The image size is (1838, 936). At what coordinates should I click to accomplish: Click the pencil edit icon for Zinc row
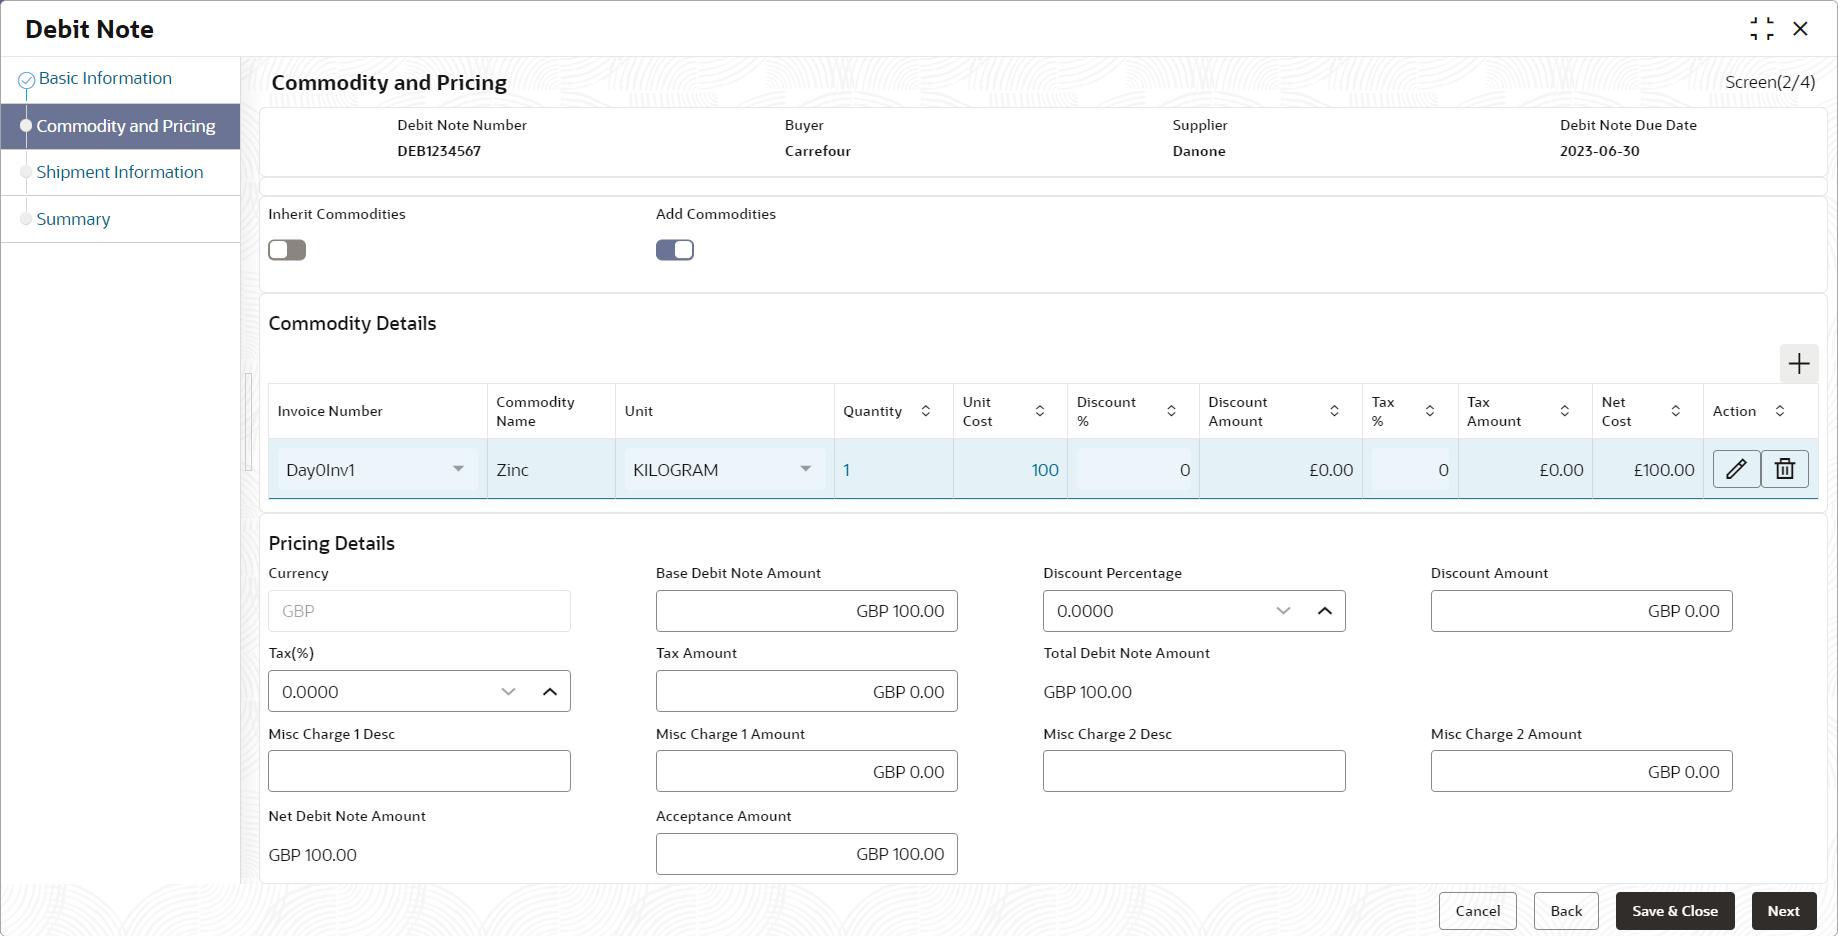pyautogui.click(x=1736, y=469)
